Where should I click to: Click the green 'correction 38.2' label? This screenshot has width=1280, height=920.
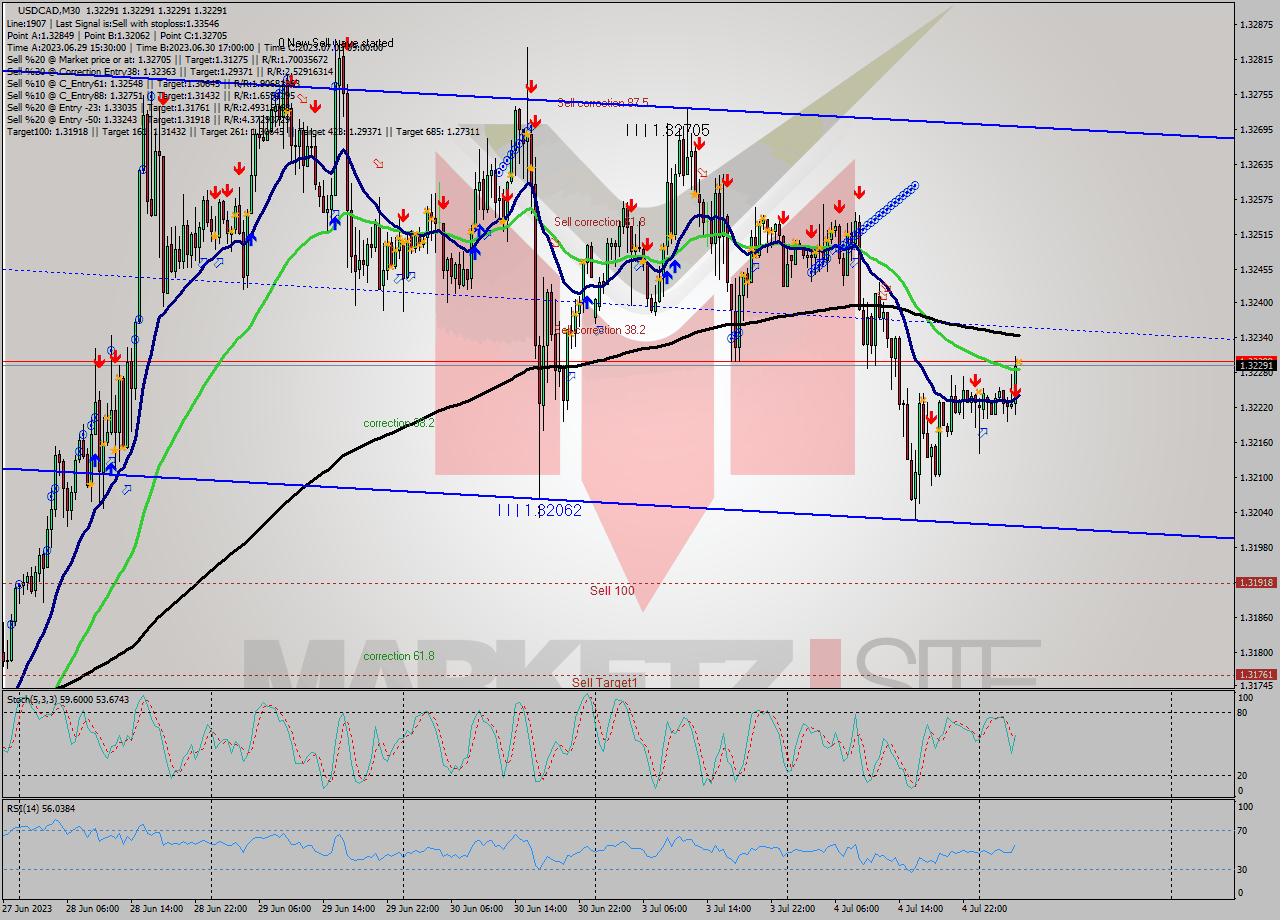[399, 423]
